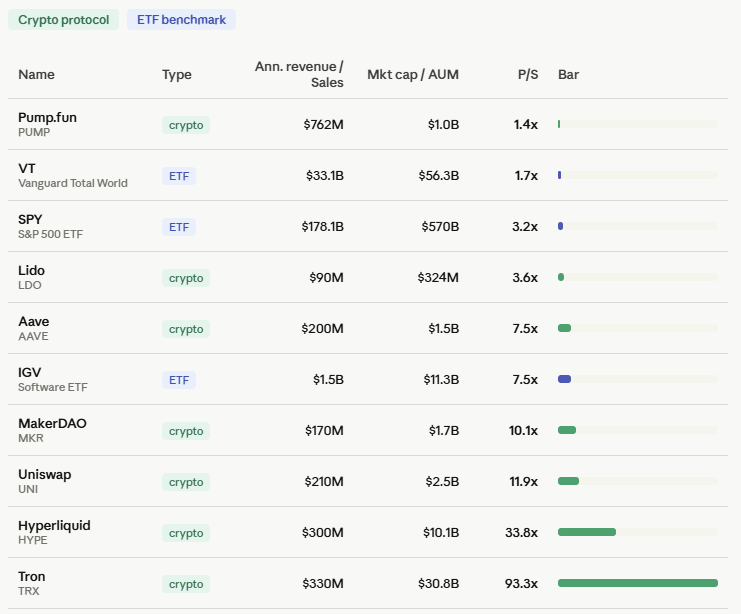Select the VT Vanguard Total World name

[73, 175]
